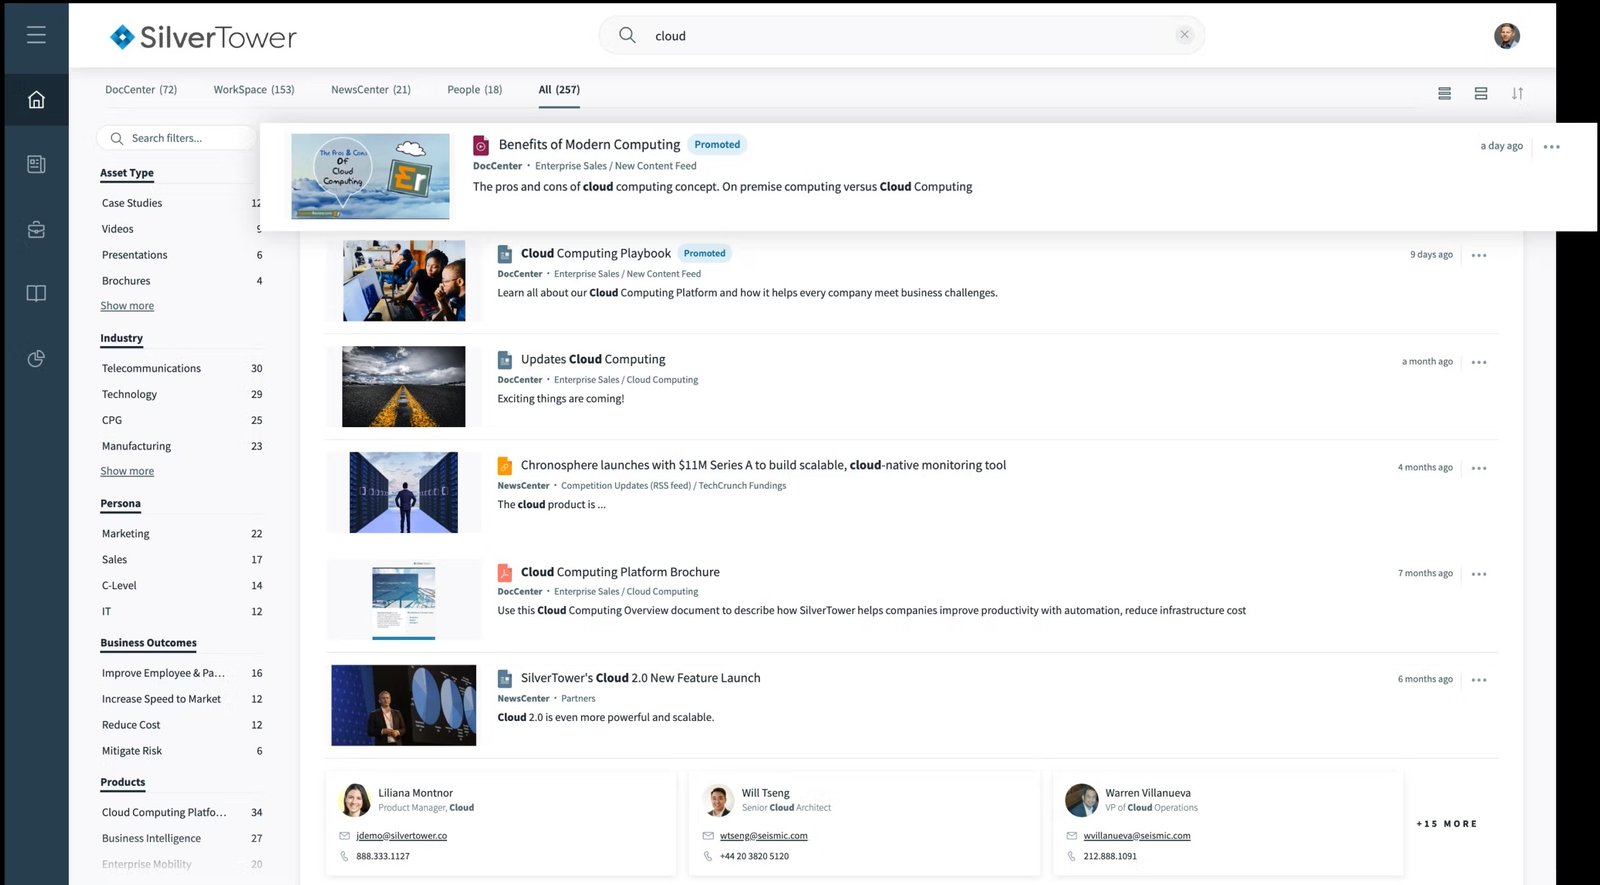1600x885 pixels.
Task: Open more options for Benefits of Modern Computing
Action: point(1551,146)
